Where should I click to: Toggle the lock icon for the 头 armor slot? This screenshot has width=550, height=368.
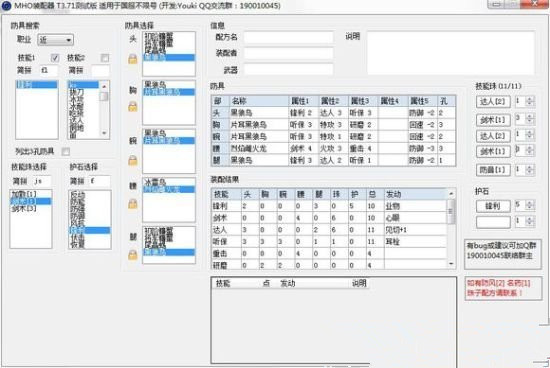[133, 59]
